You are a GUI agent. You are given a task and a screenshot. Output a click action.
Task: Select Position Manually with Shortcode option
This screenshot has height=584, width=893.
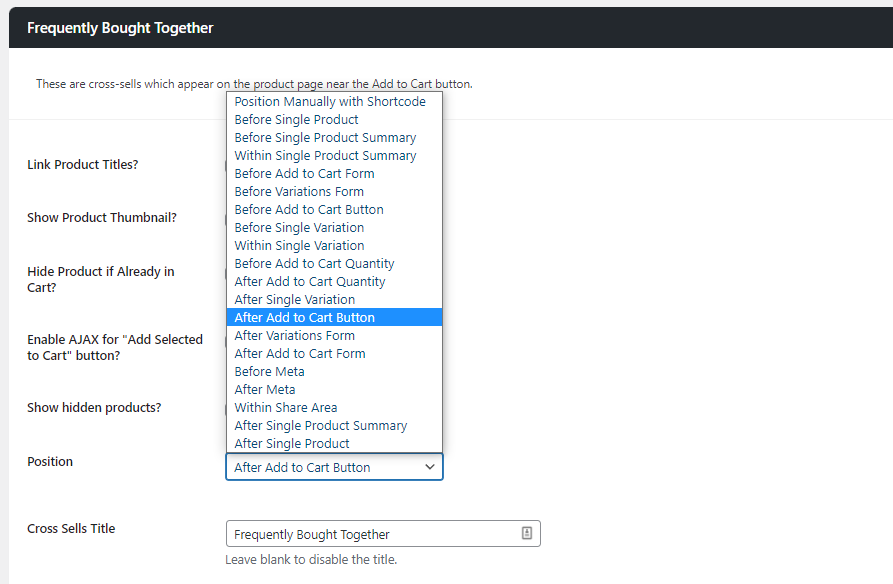coord(332,101)
